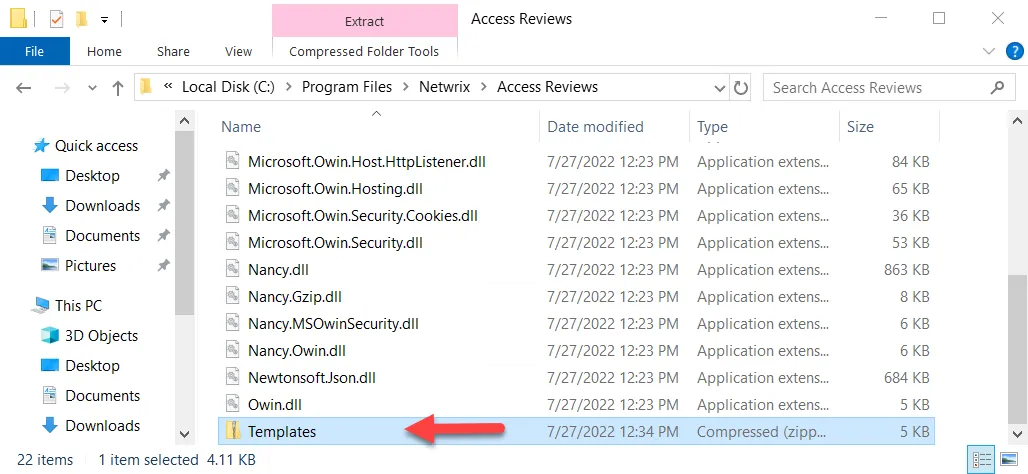The height and width of the screenshot is (474, 1028).
Task: Click Program Files breadcrumb
Action: point(347,87)
